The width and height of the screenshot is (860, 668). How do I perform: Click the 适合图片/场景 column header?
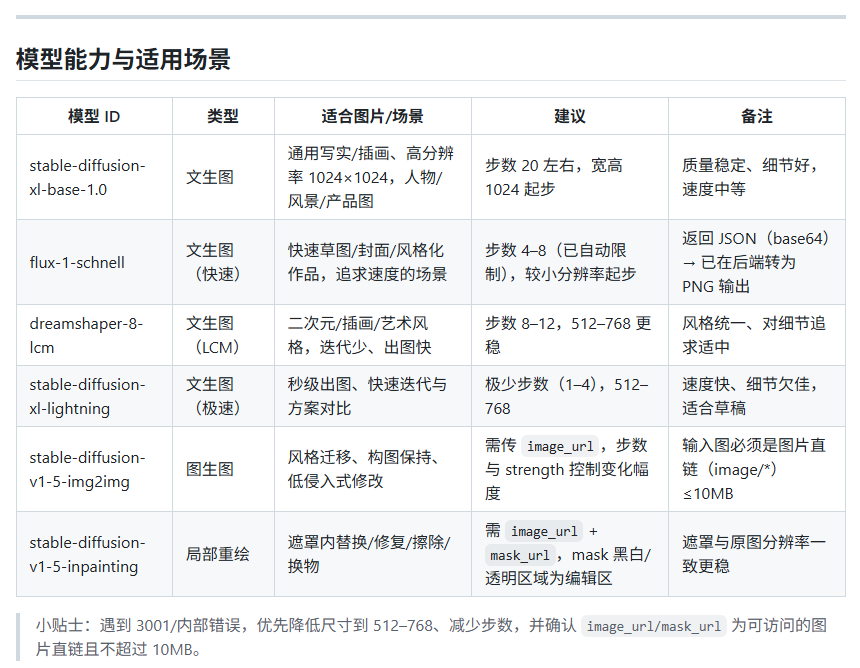tap(372, 116)
